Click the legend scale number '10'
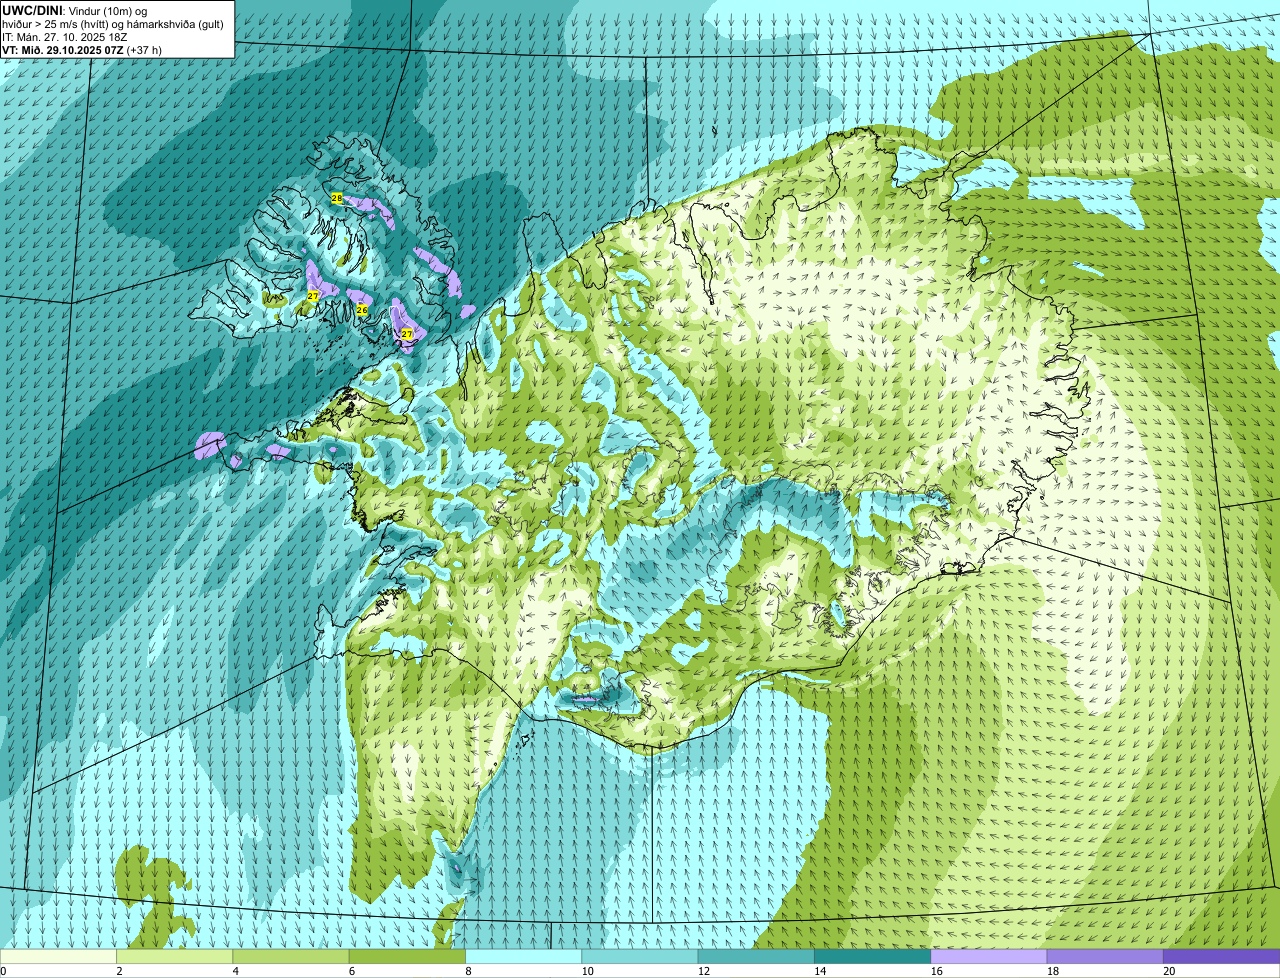1280x978 pixels. 587,971
